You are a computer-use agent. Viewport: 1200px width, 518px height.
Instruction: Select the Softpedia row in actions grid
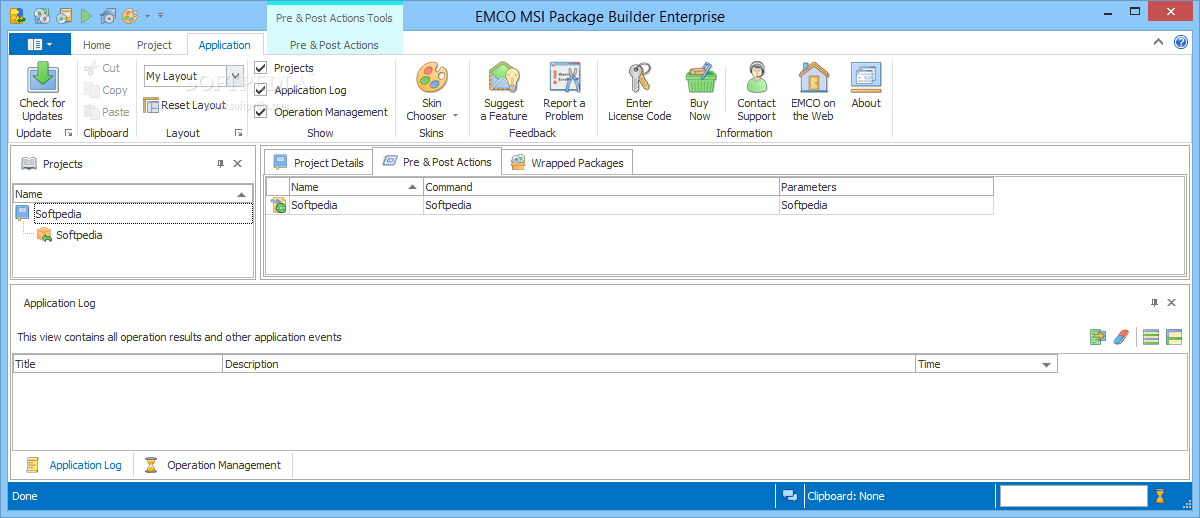click(x=630, y=205)
